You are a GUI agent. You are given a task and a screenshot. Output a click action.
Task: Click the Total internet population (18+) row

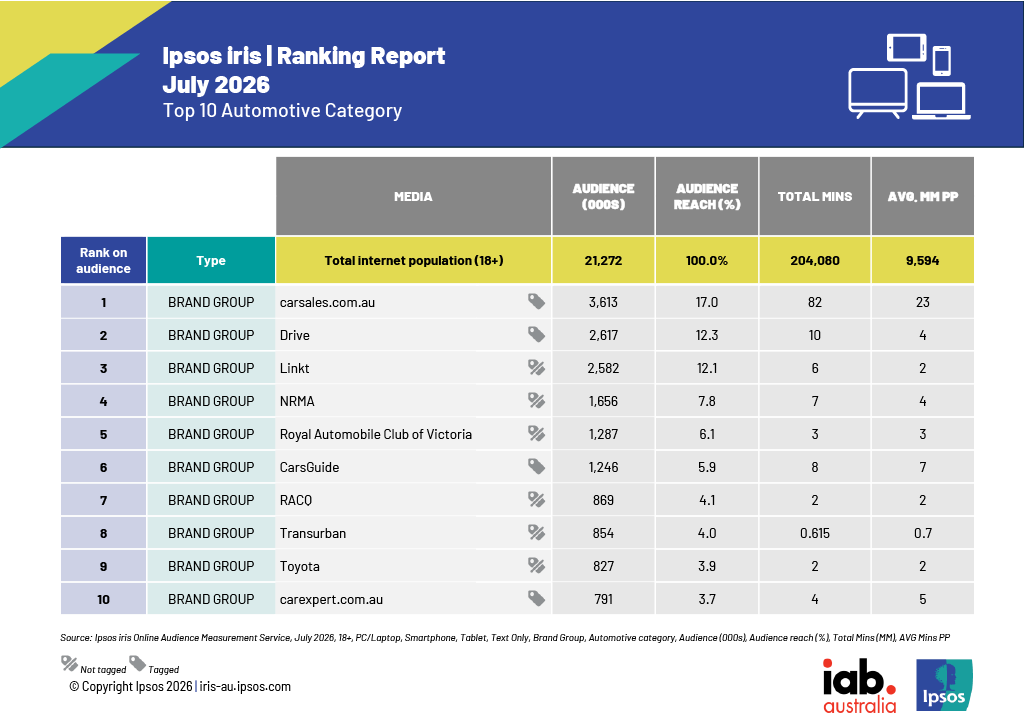517,260
